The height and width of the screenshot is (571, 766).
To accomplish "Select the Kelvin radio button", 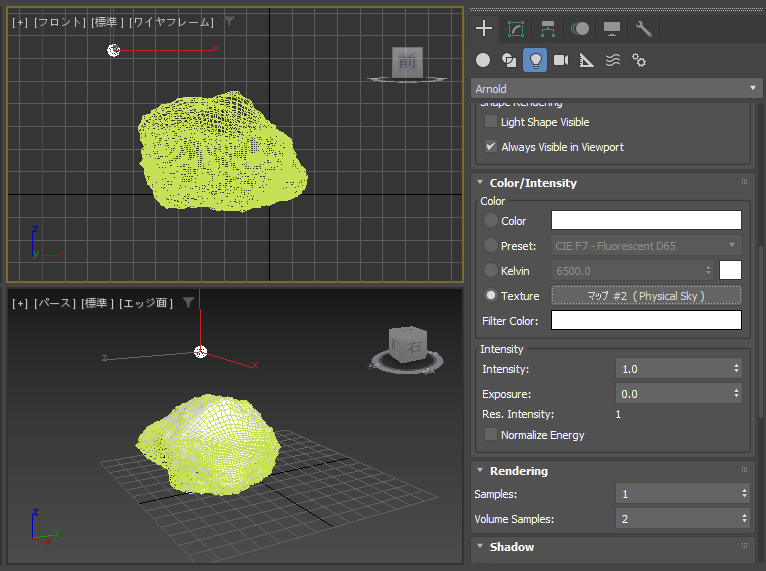I will point(490,270).
